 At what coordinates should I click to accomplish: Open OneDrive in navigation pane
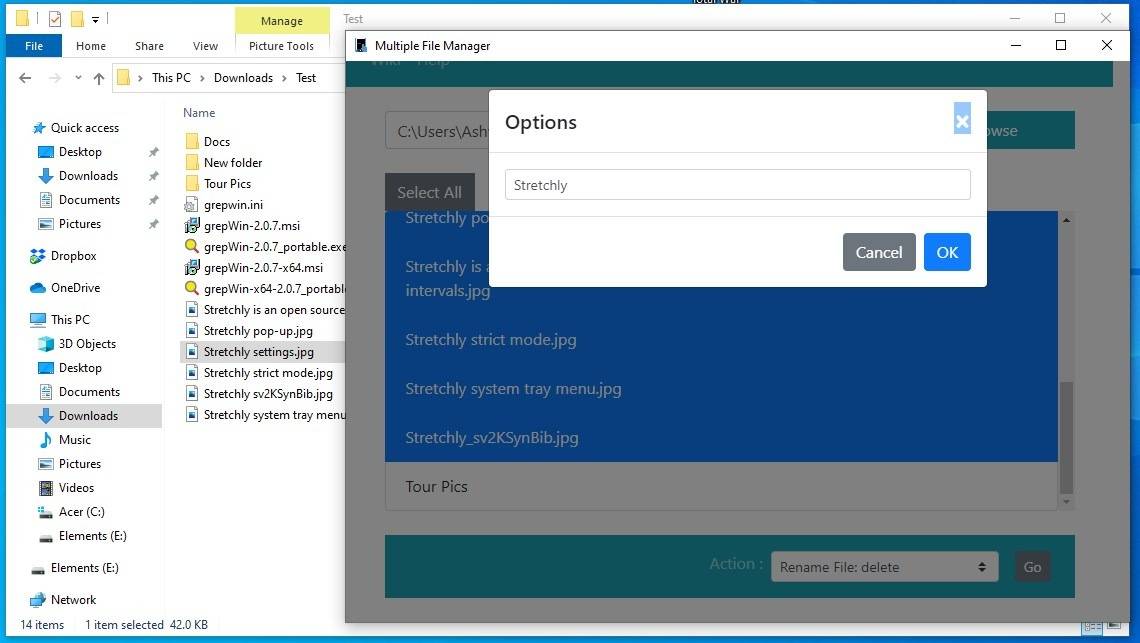click(75, 288)
